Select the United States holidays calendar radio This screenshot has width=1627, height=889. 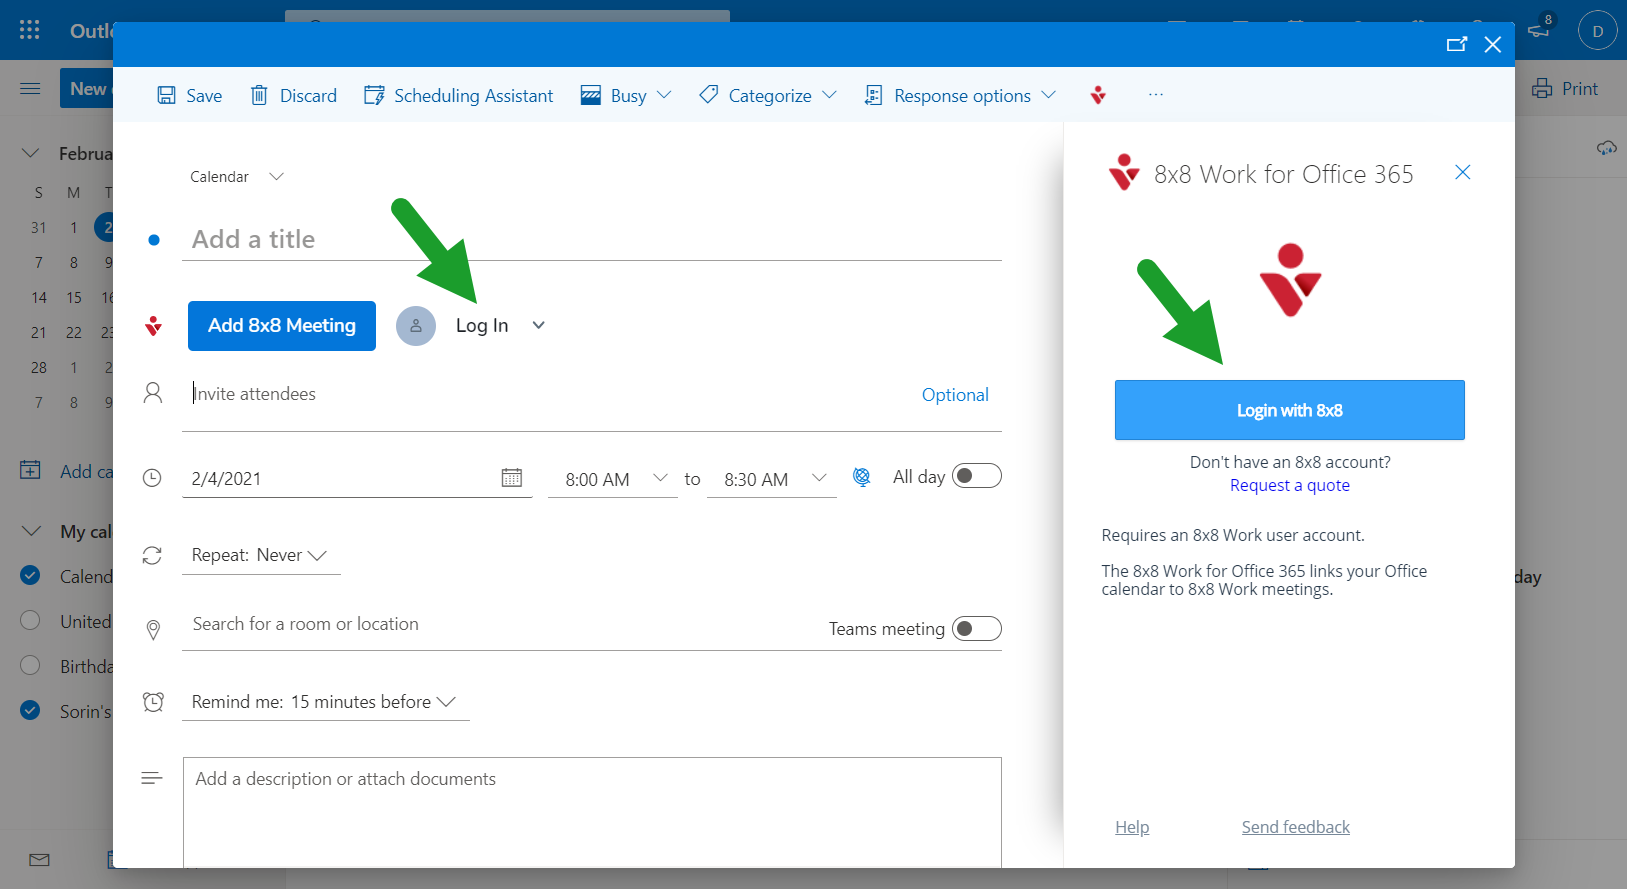point(30,620)
